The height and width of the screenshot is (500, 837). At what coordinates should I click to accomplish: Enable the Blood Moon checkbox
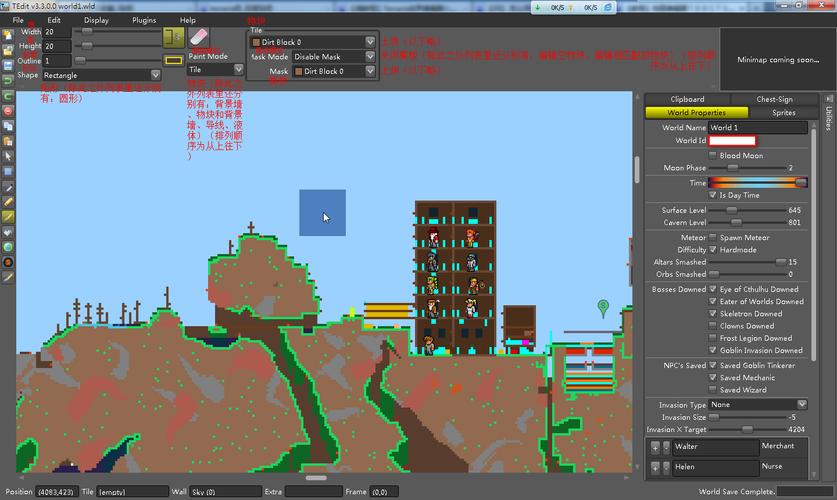[713, 155]
